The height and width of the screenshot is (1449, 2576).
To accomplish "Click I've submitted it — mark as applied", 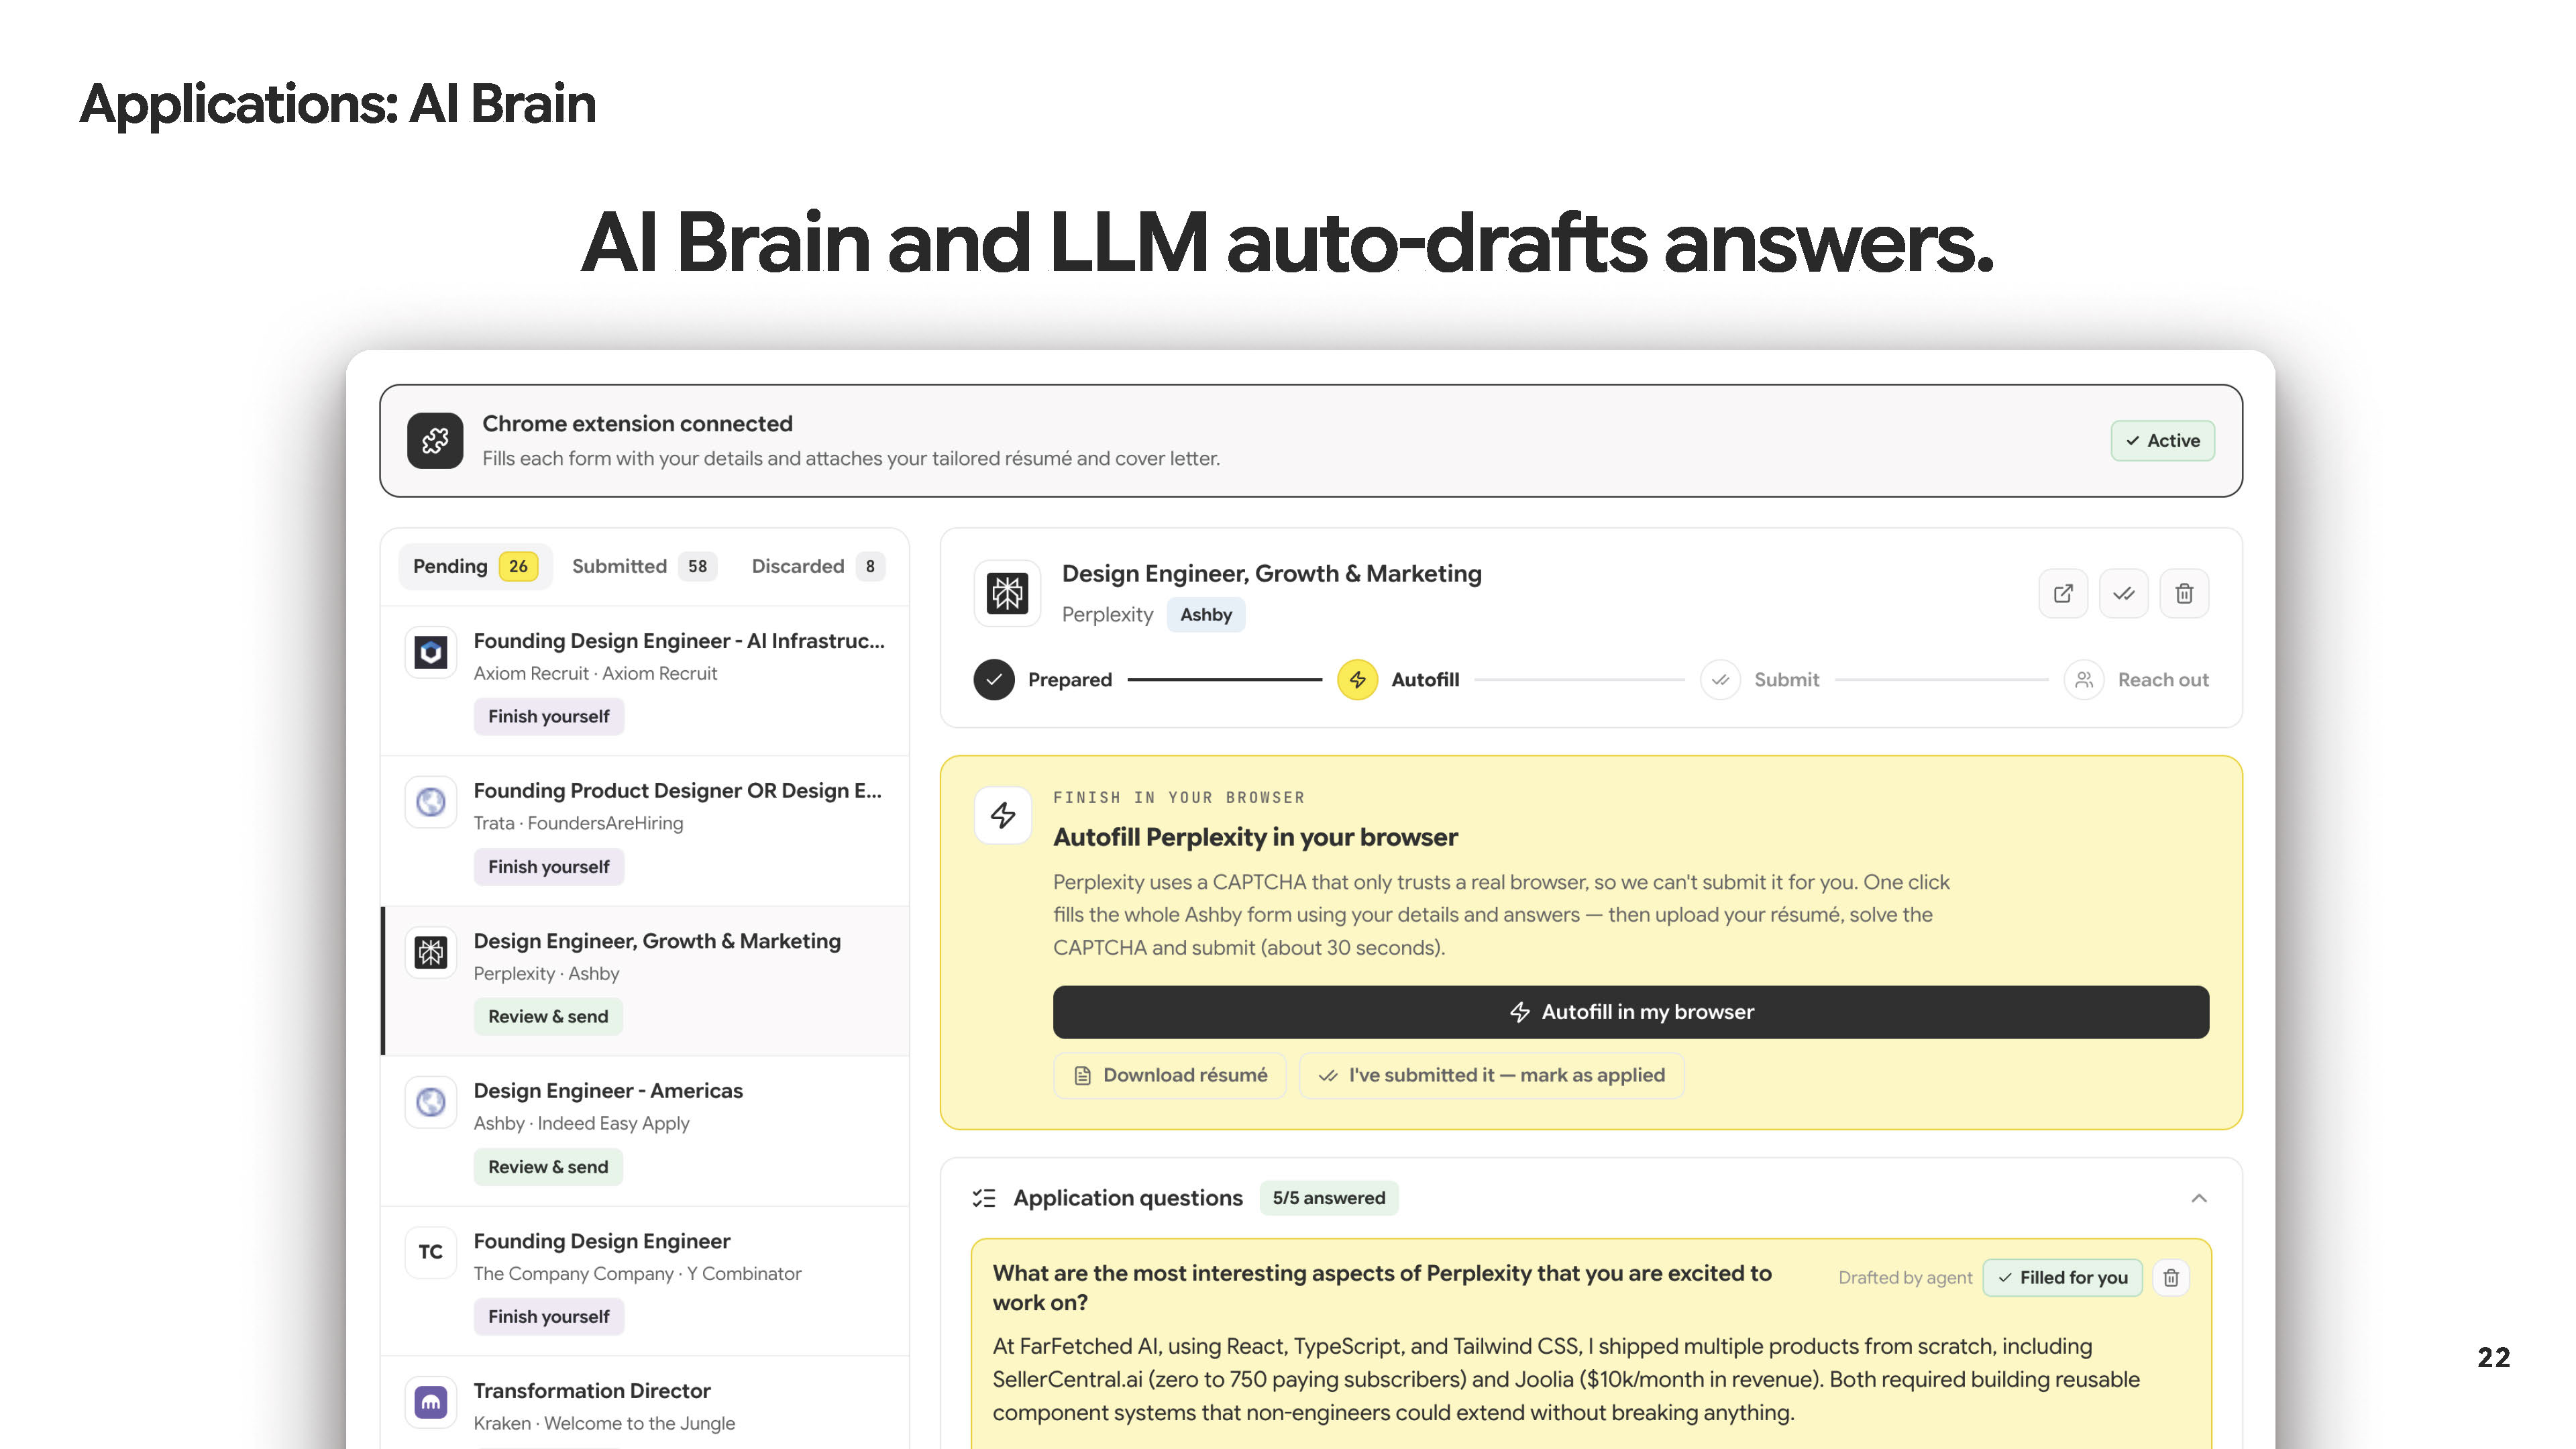I will pyautogui.click(x=1492, y=1075).
